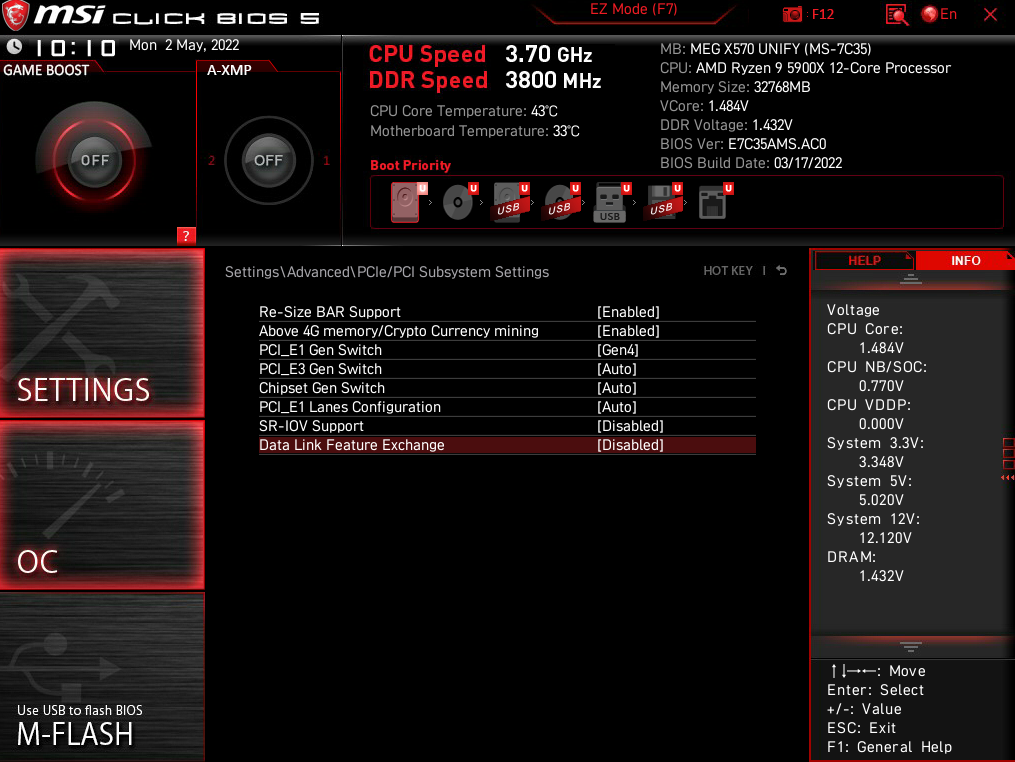The height and width of the screenshot is (762, 1015).
Task: Click the 'F1: General Help' hint
Action: pyautogui.click(x=889, y=747)
